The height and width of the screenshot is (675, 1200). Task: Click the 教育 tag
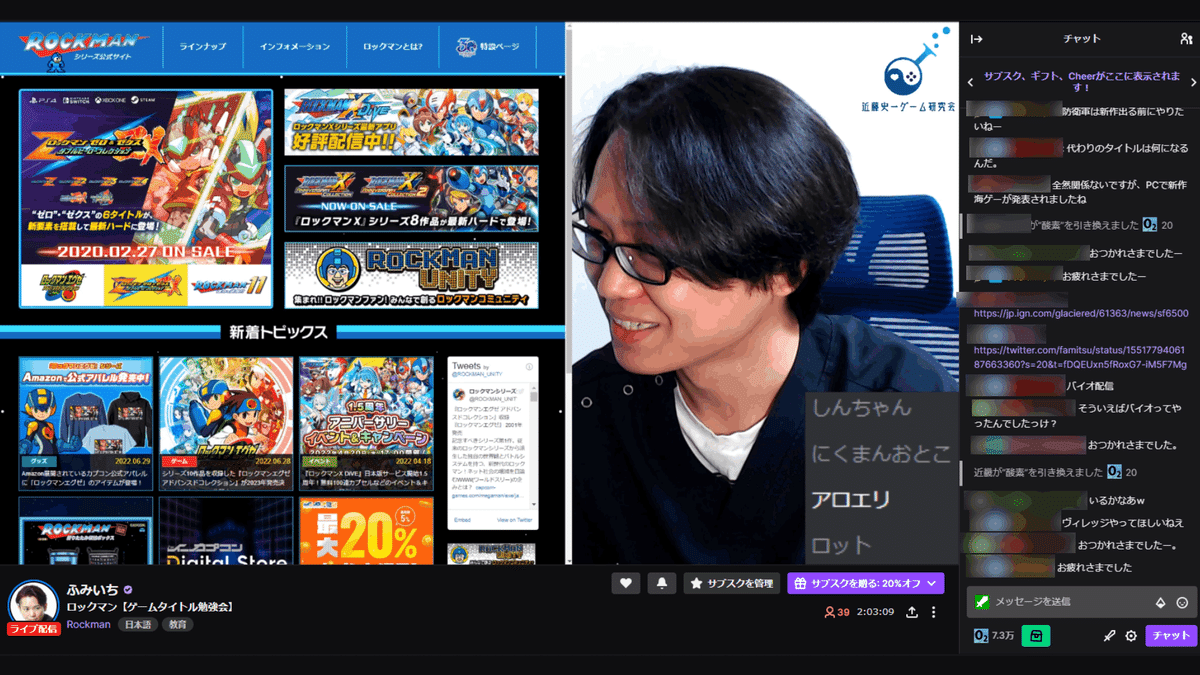point(177,624)
